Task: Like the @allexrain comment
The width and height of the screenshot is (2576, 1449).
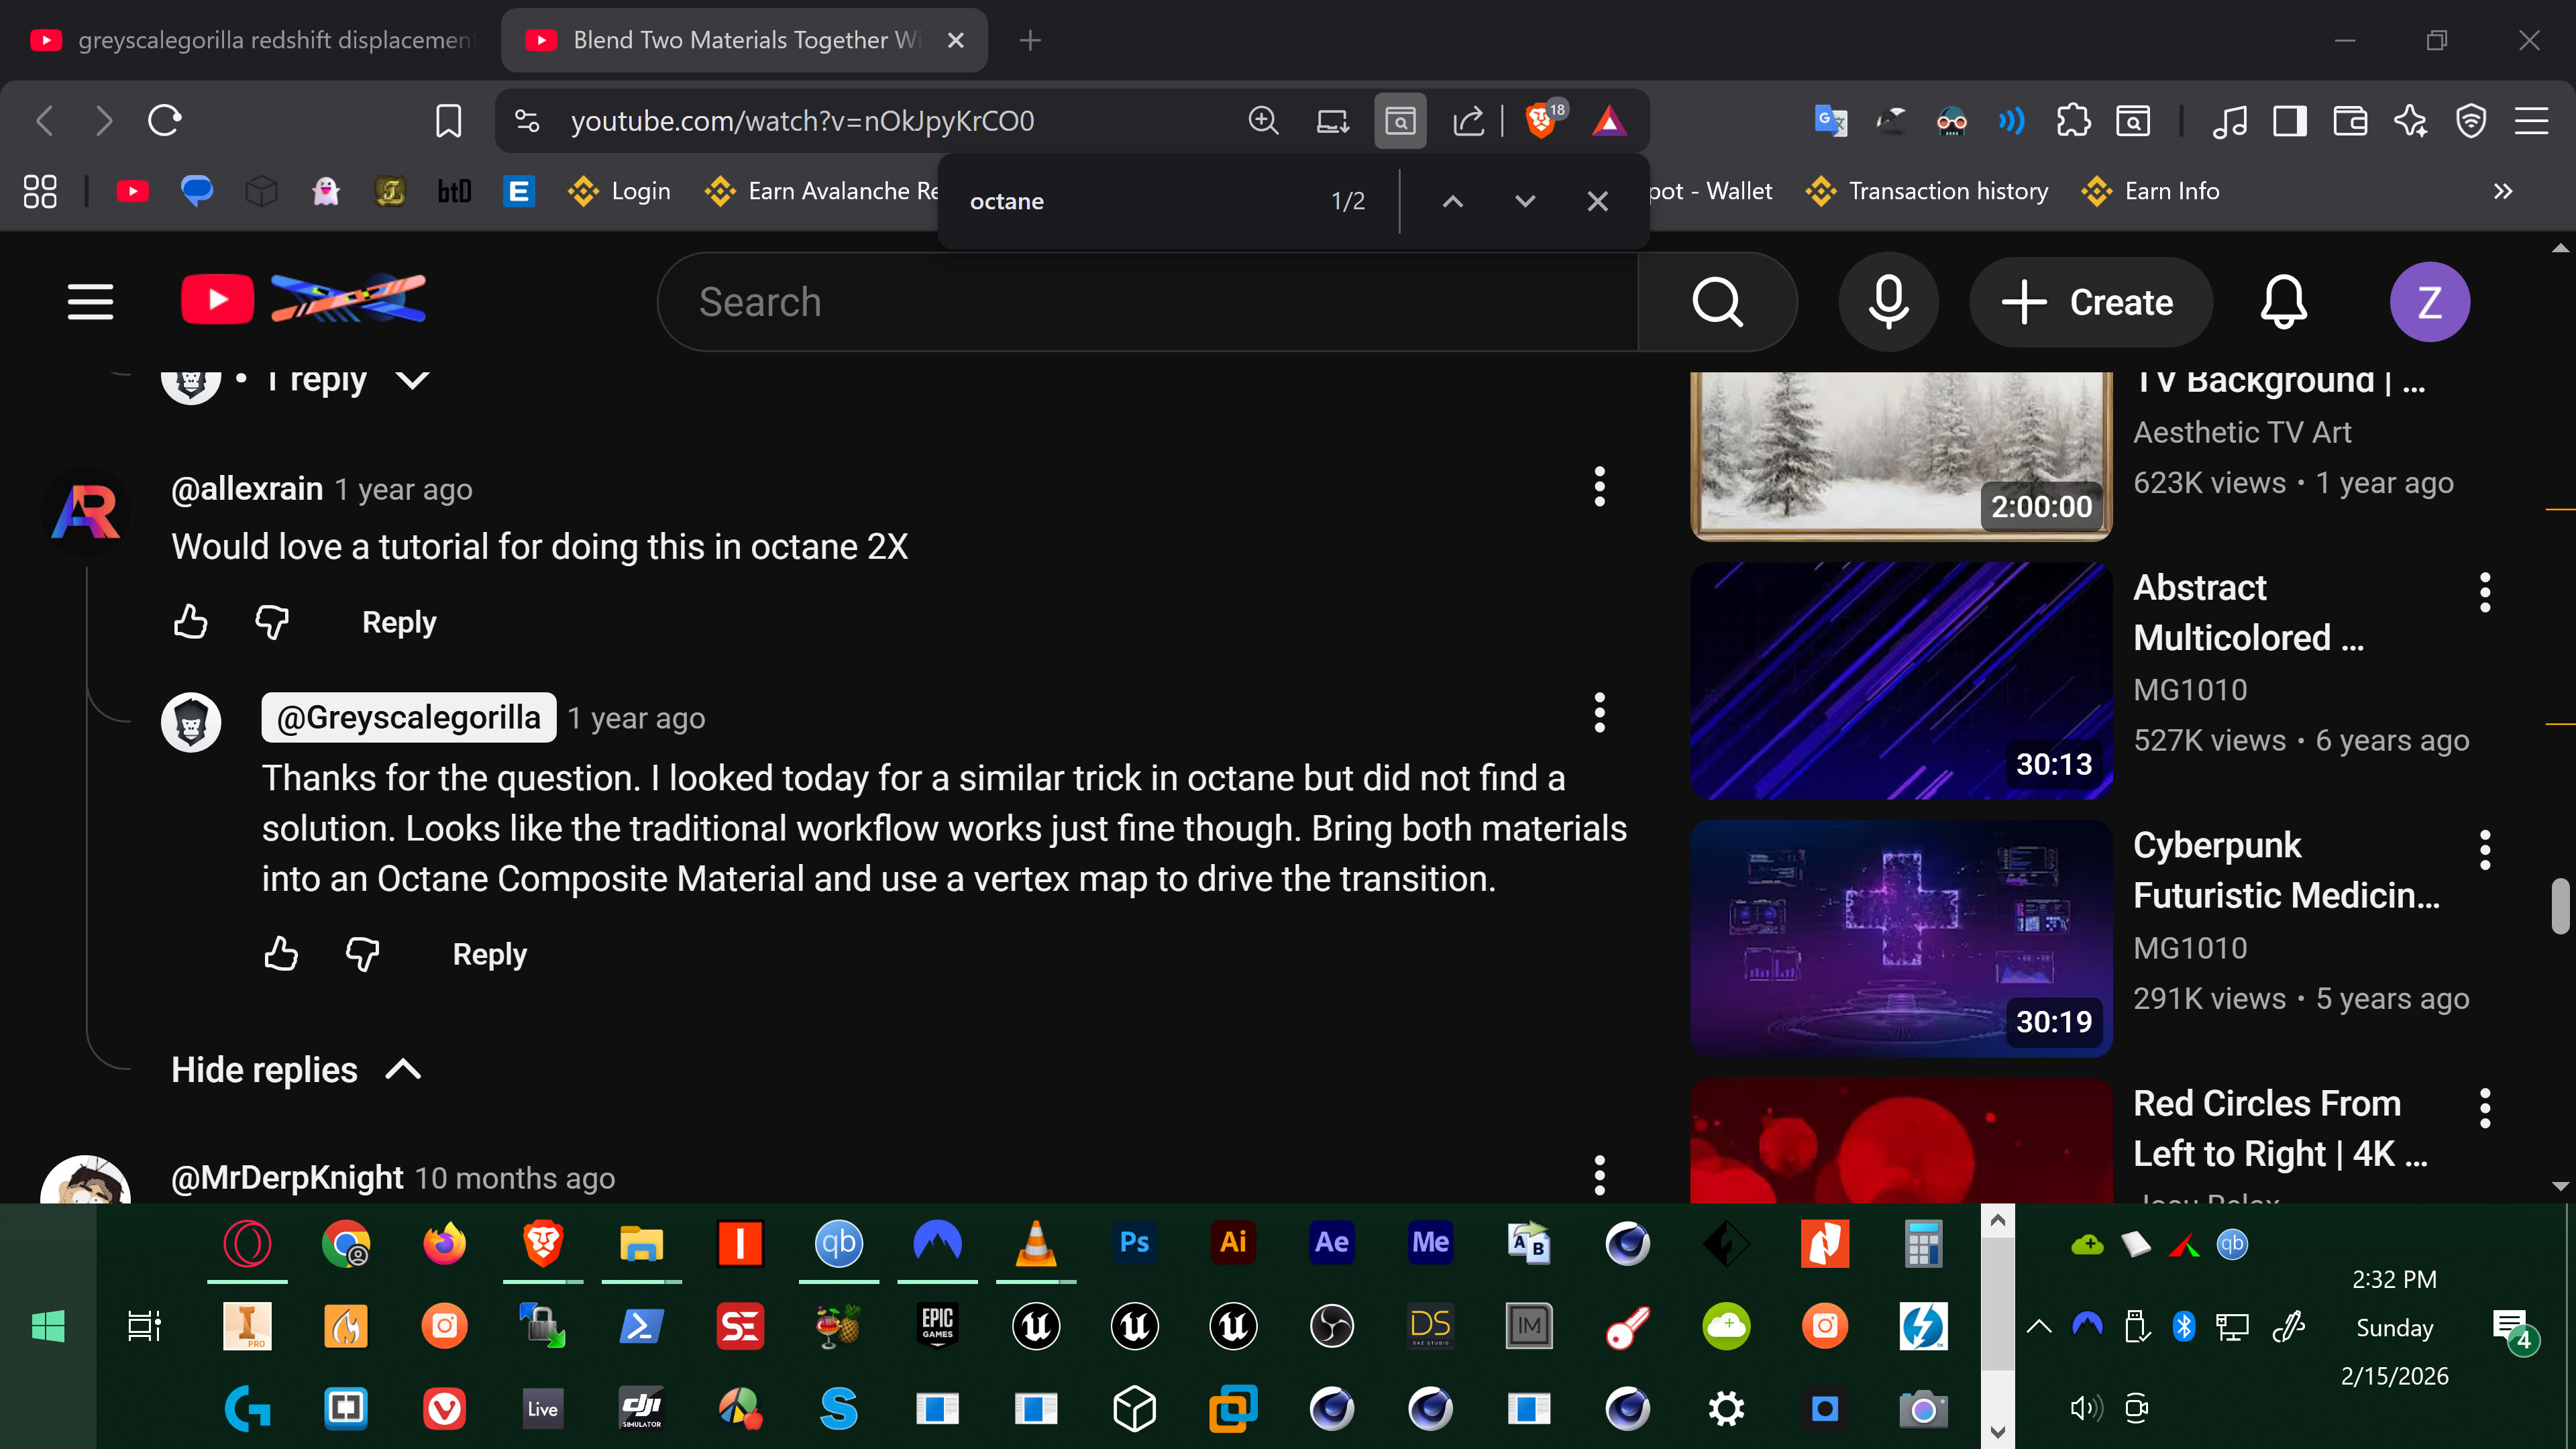Action: (190, 622)
